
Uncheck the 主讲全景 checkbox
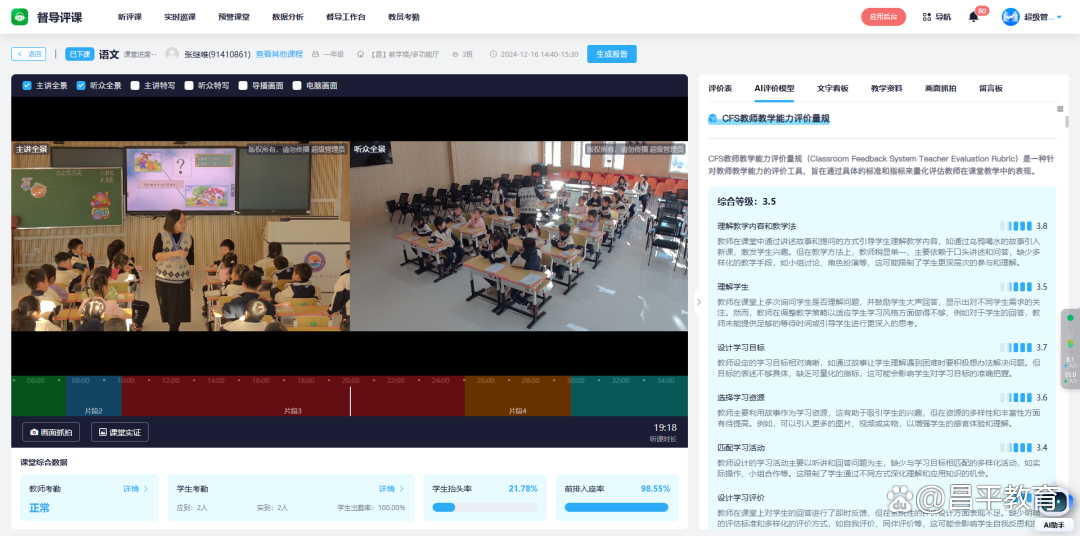(x=27, y=86)
